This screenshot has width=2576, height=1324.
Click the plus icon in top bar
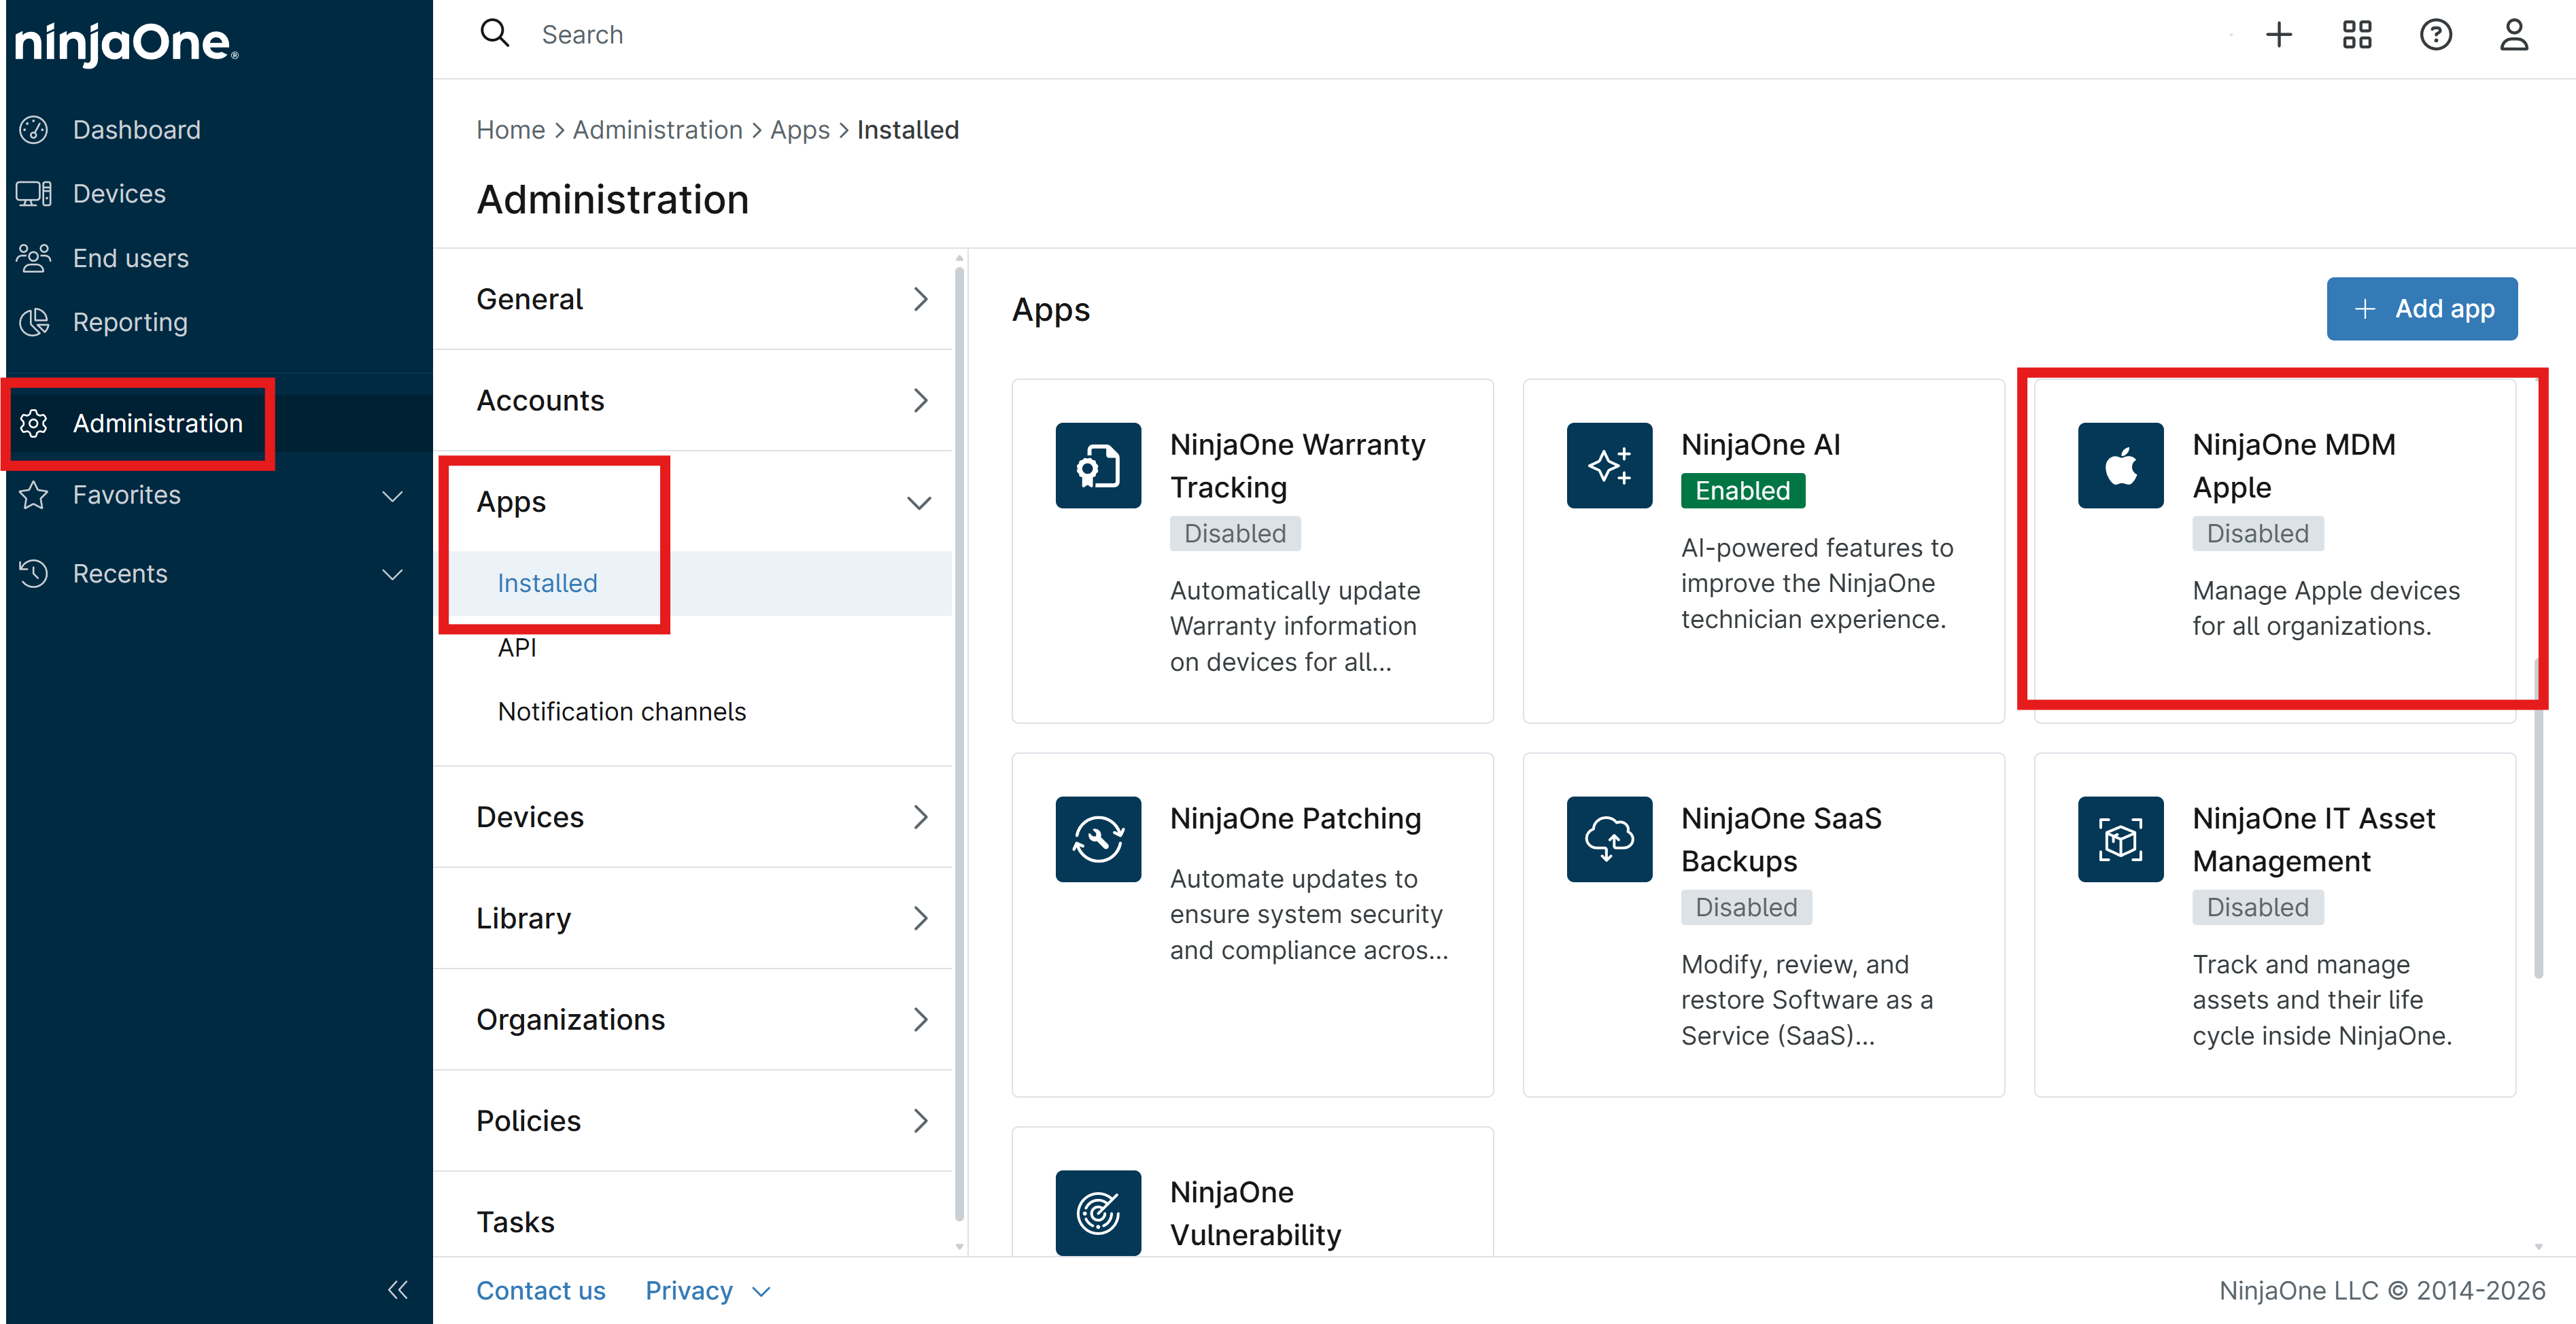[x=2279, y=35]
